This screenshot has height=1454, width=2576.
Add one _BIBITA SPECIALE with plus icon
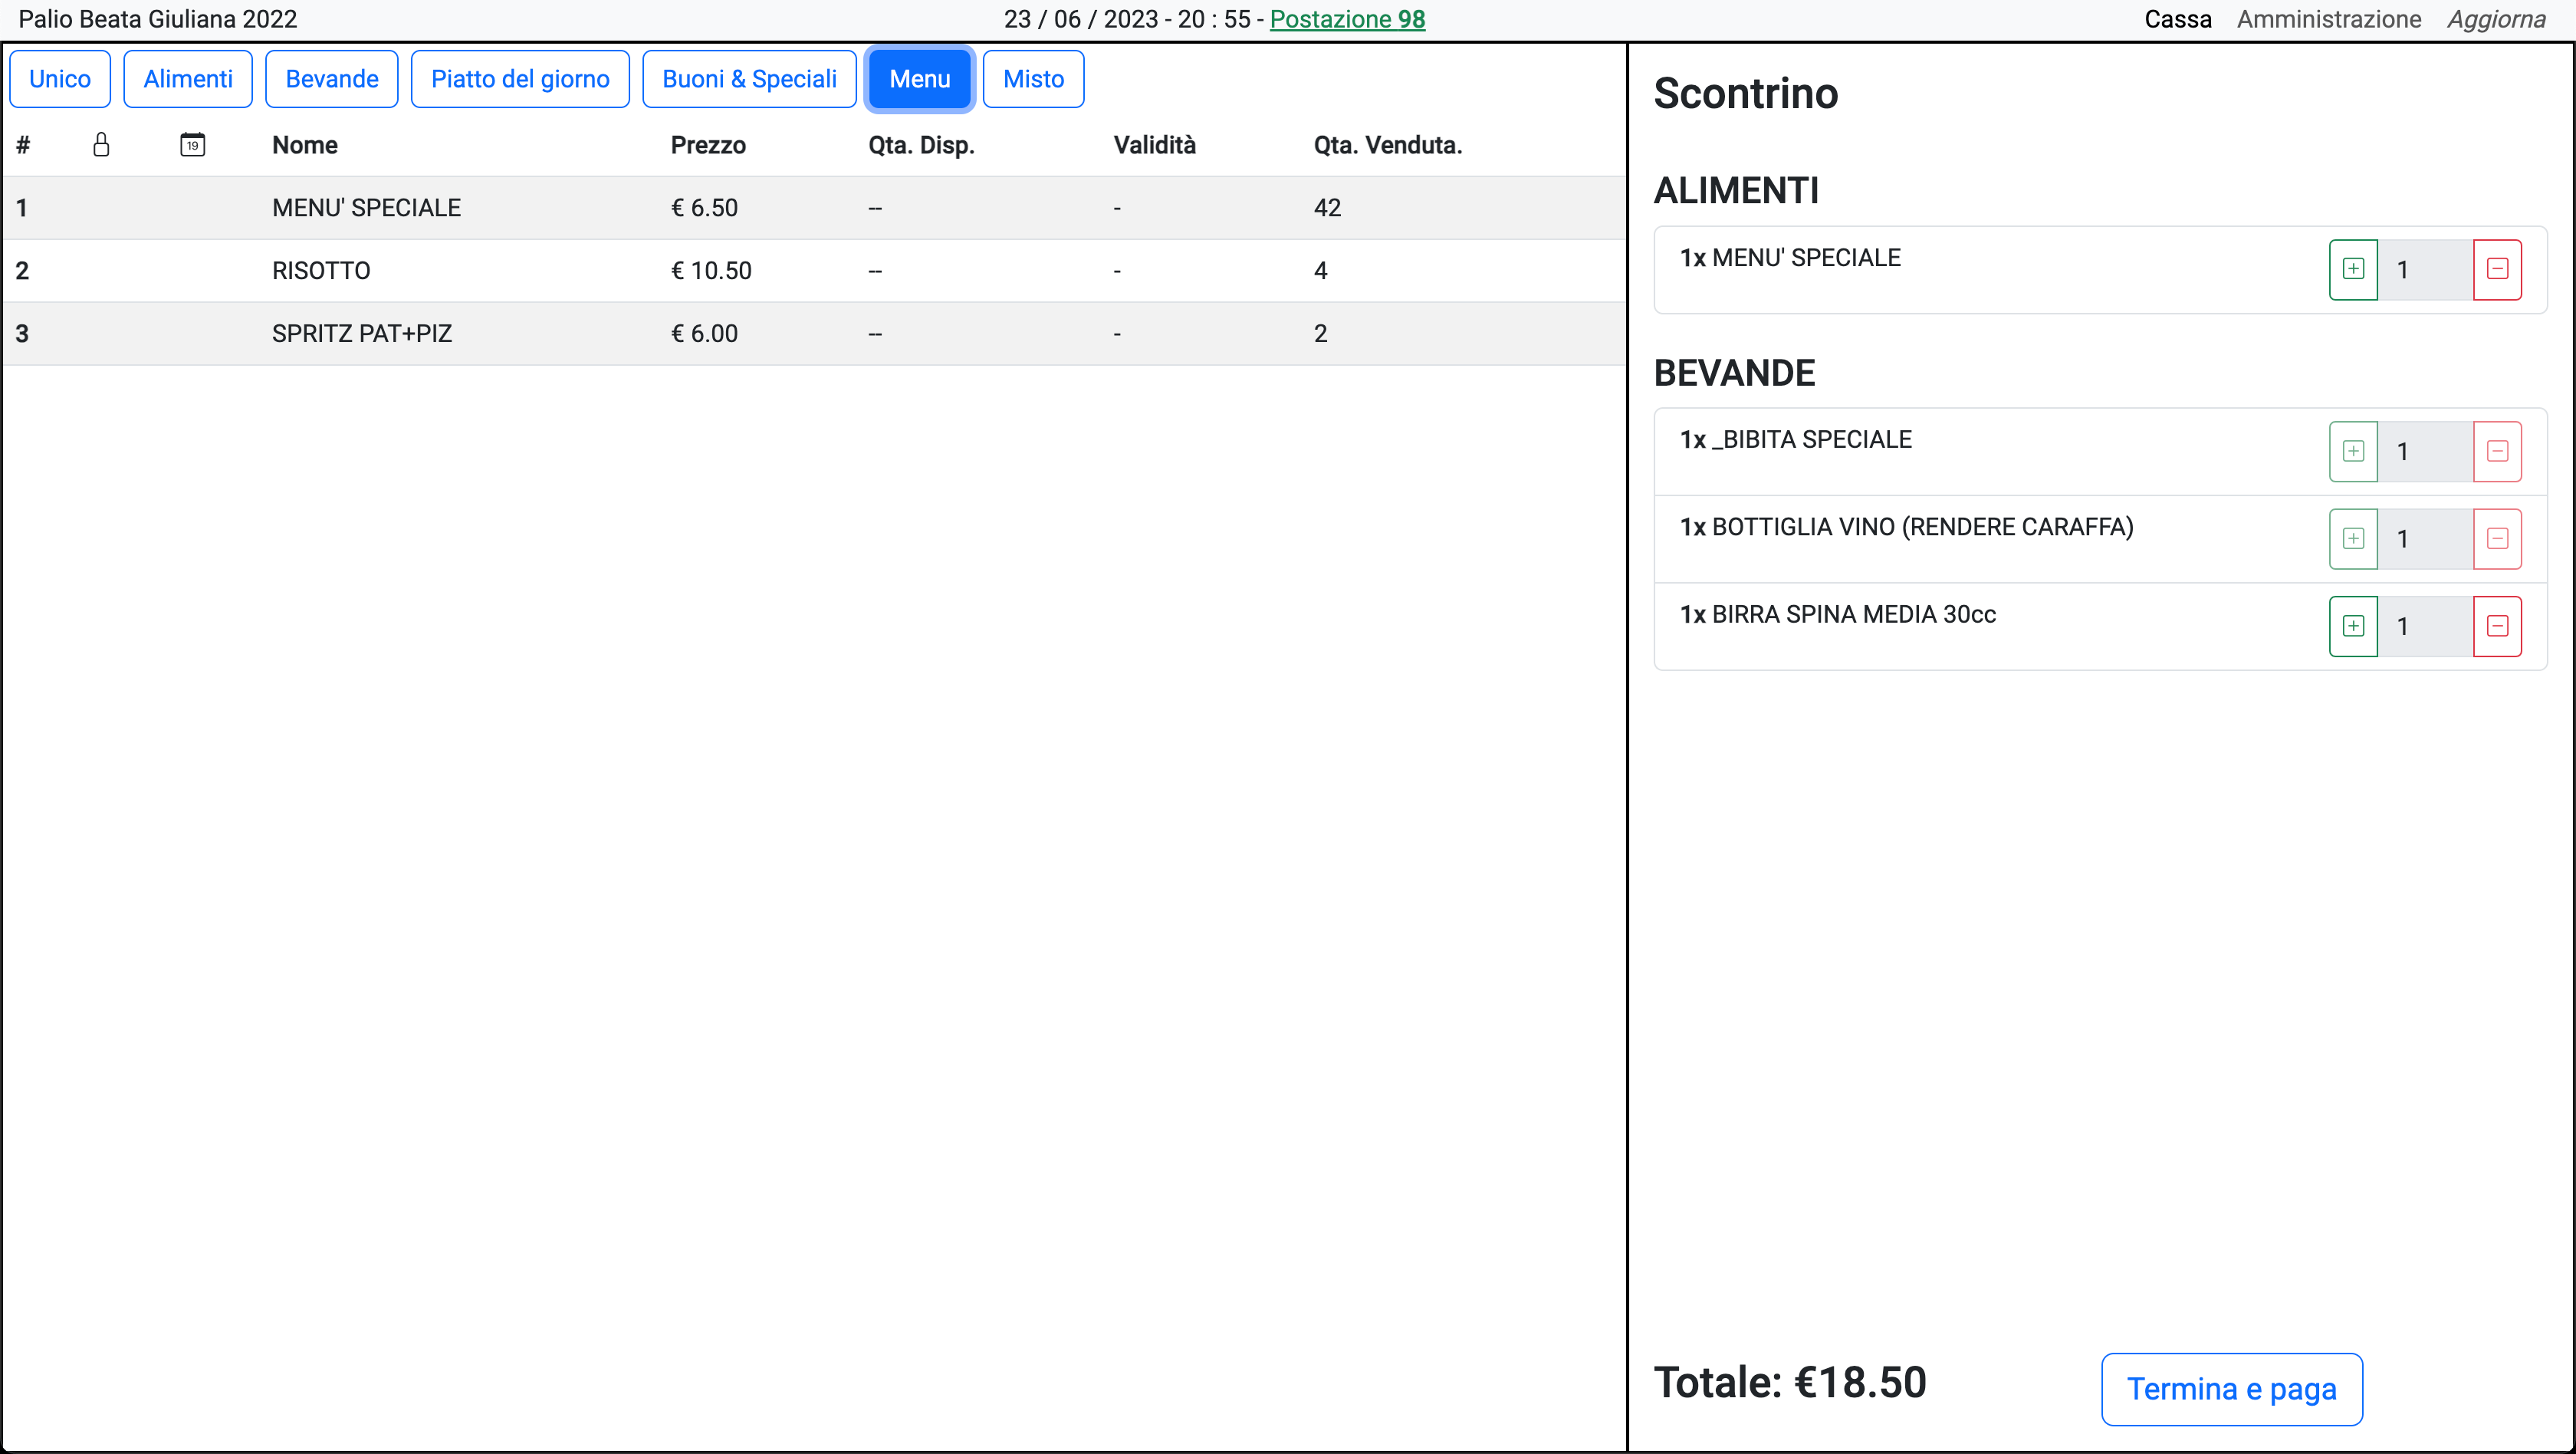2353,451
